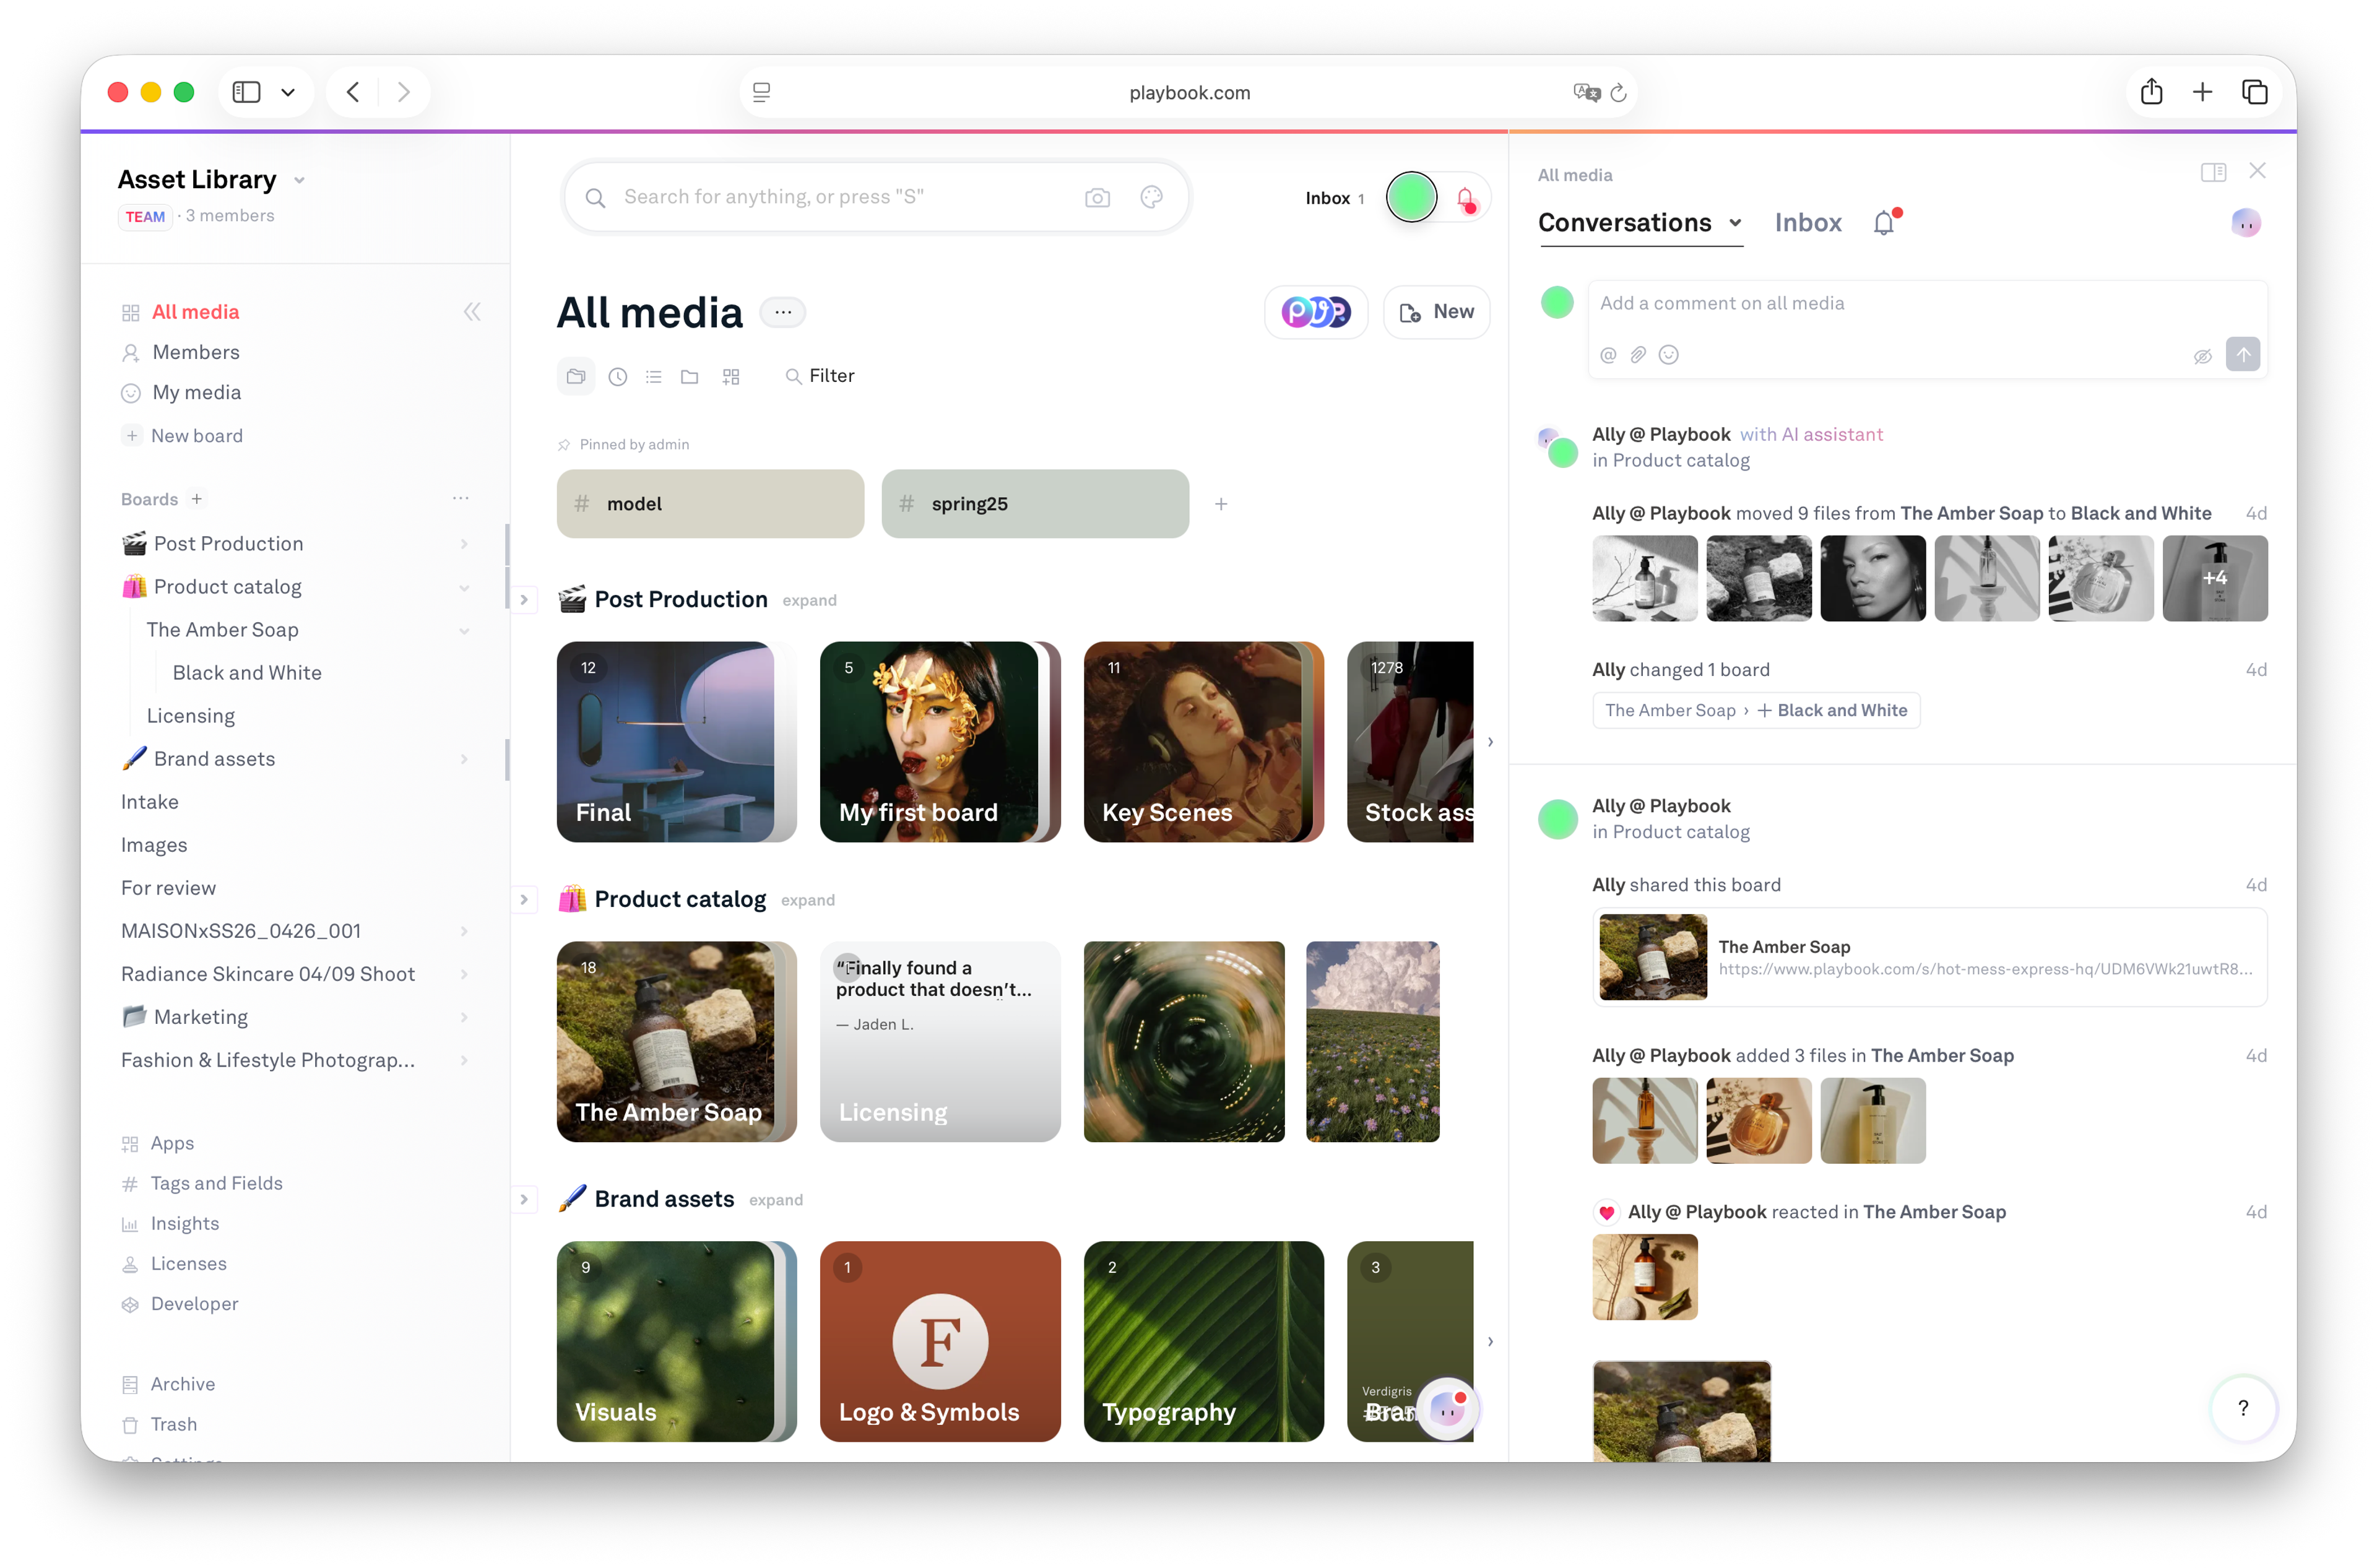
Task: Click the mention @ icon in comment box
Action: 1608,355
